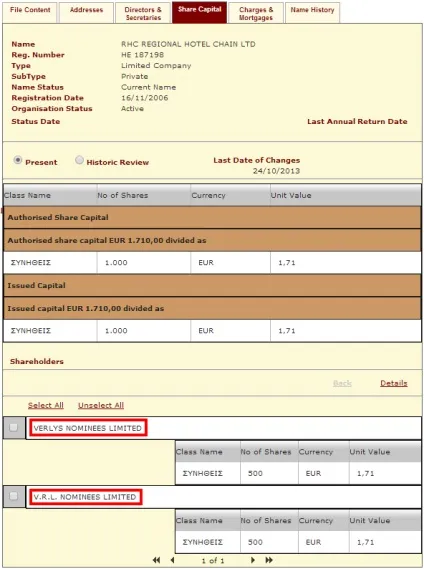Tick checkbox for V.R.L. NOMINEES LIMITED

[x=13, y=496]
